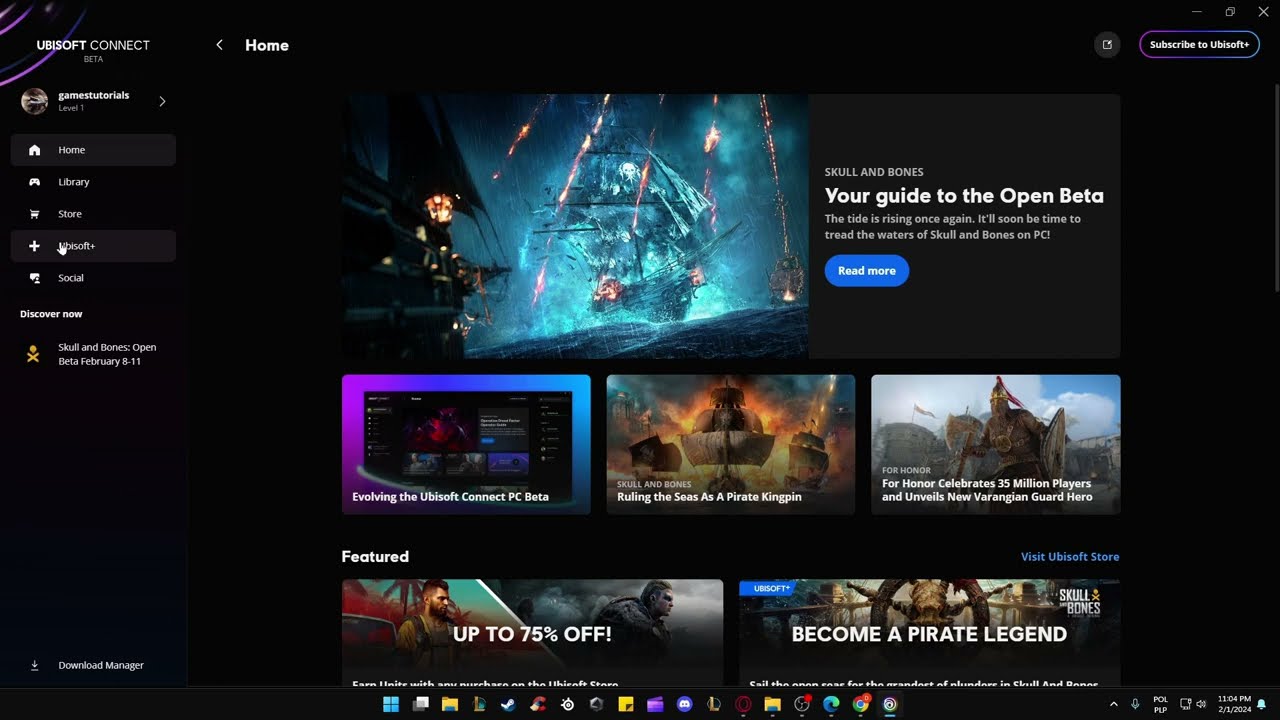Open the Store section in sidebar
1280x720 pixels.
[93, 214]
